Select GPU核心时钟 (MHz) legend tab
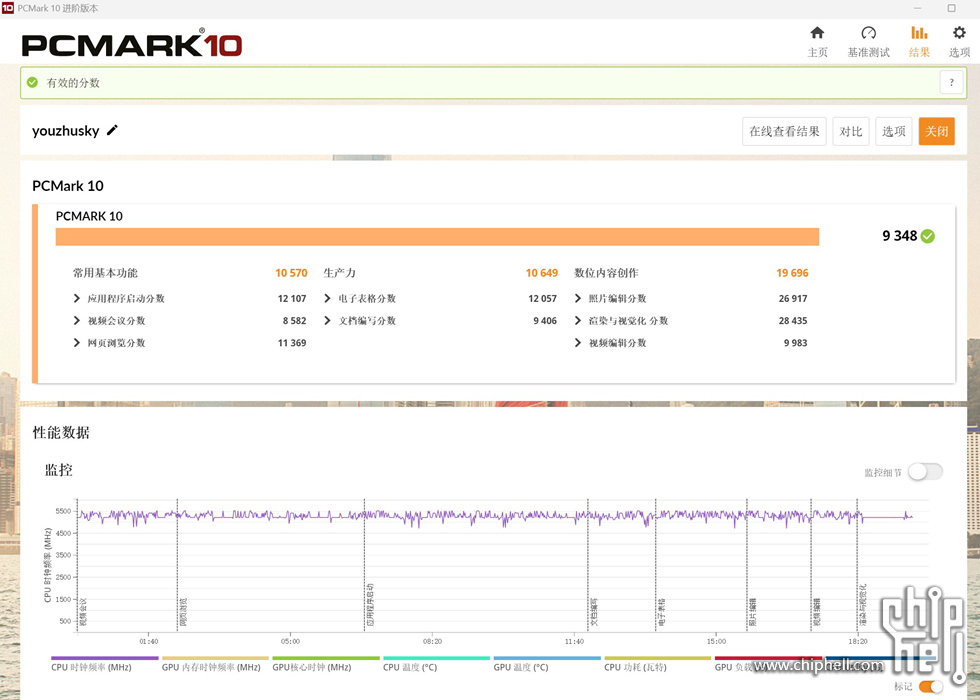Image resolution: width=980 pixels, height=700 pixels. pyautogui.click(x=326, y=664)
